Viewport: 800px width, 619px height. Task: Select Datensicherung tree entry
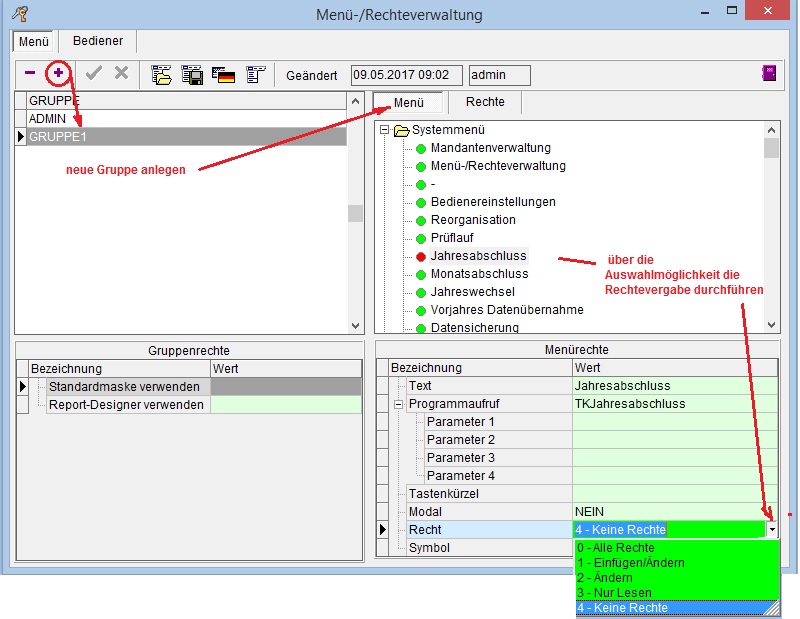pos(474,327)
